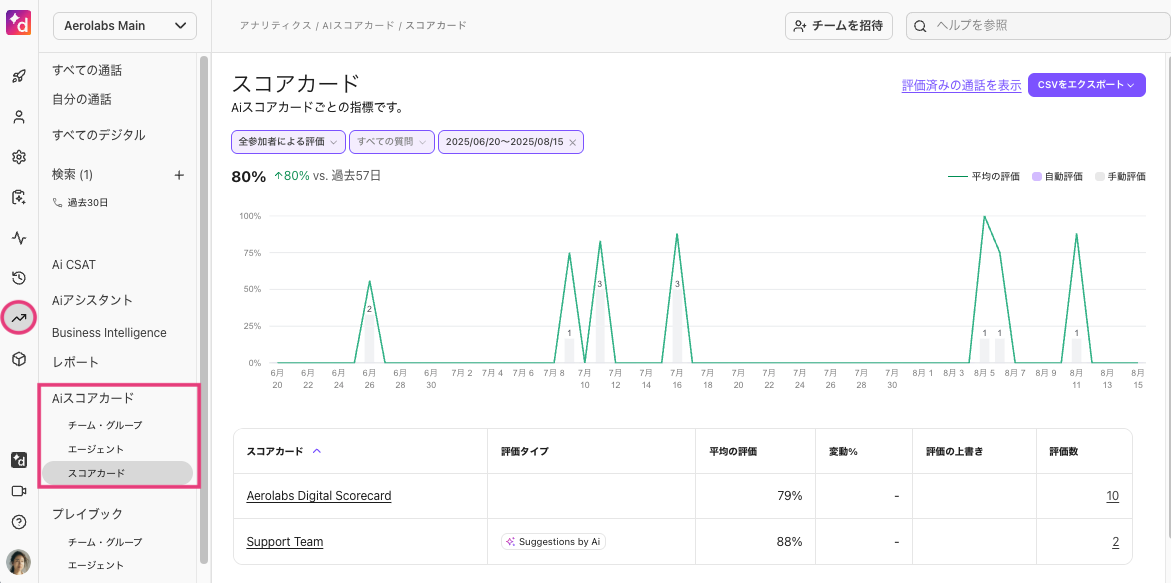This screenshot has width=1171, height=583.
Task: Open 過去30日 saved search
Action: point(81,202)
